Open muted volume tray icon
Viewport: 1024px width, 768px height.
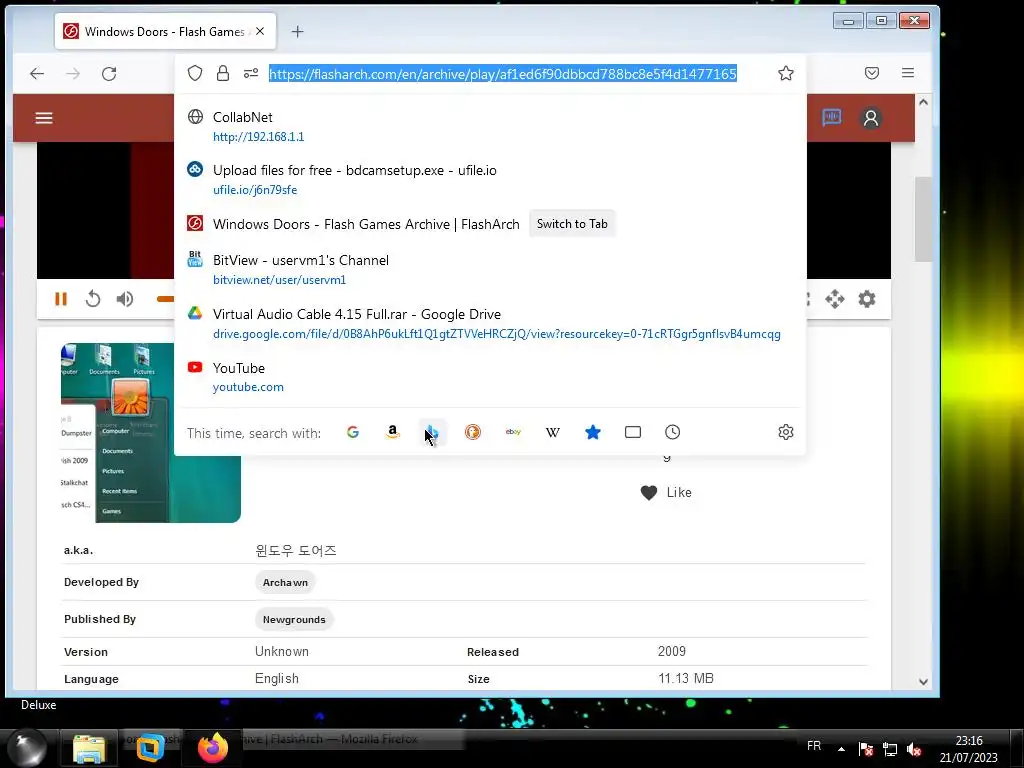914,750
